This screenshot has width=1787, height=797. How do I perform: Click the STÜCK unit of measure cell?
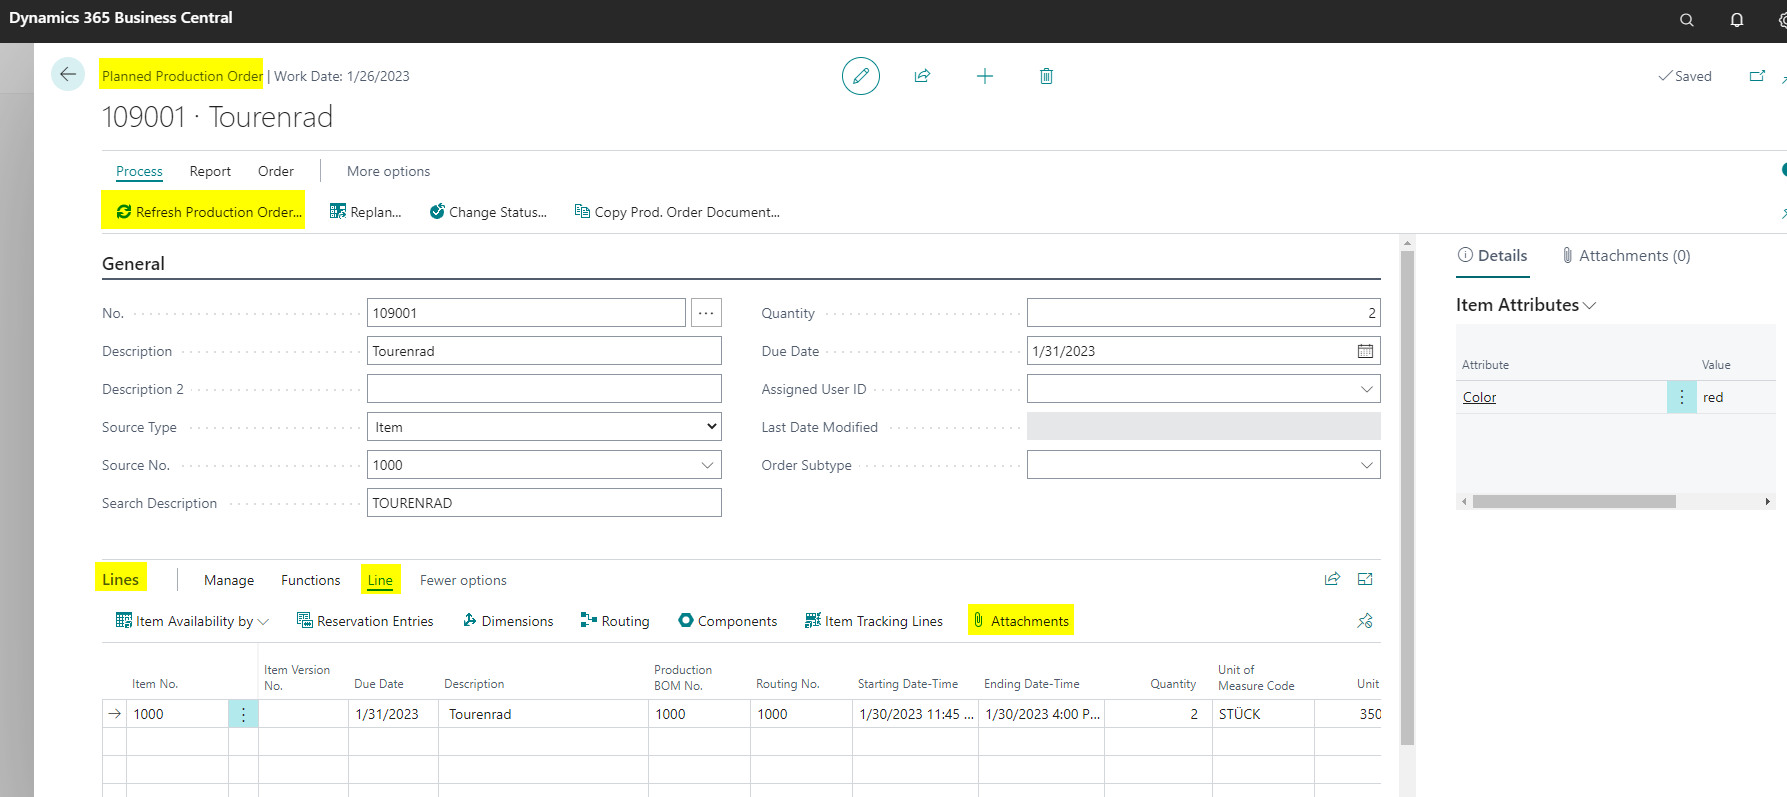pyautogui.click(x=1263, y=714)
